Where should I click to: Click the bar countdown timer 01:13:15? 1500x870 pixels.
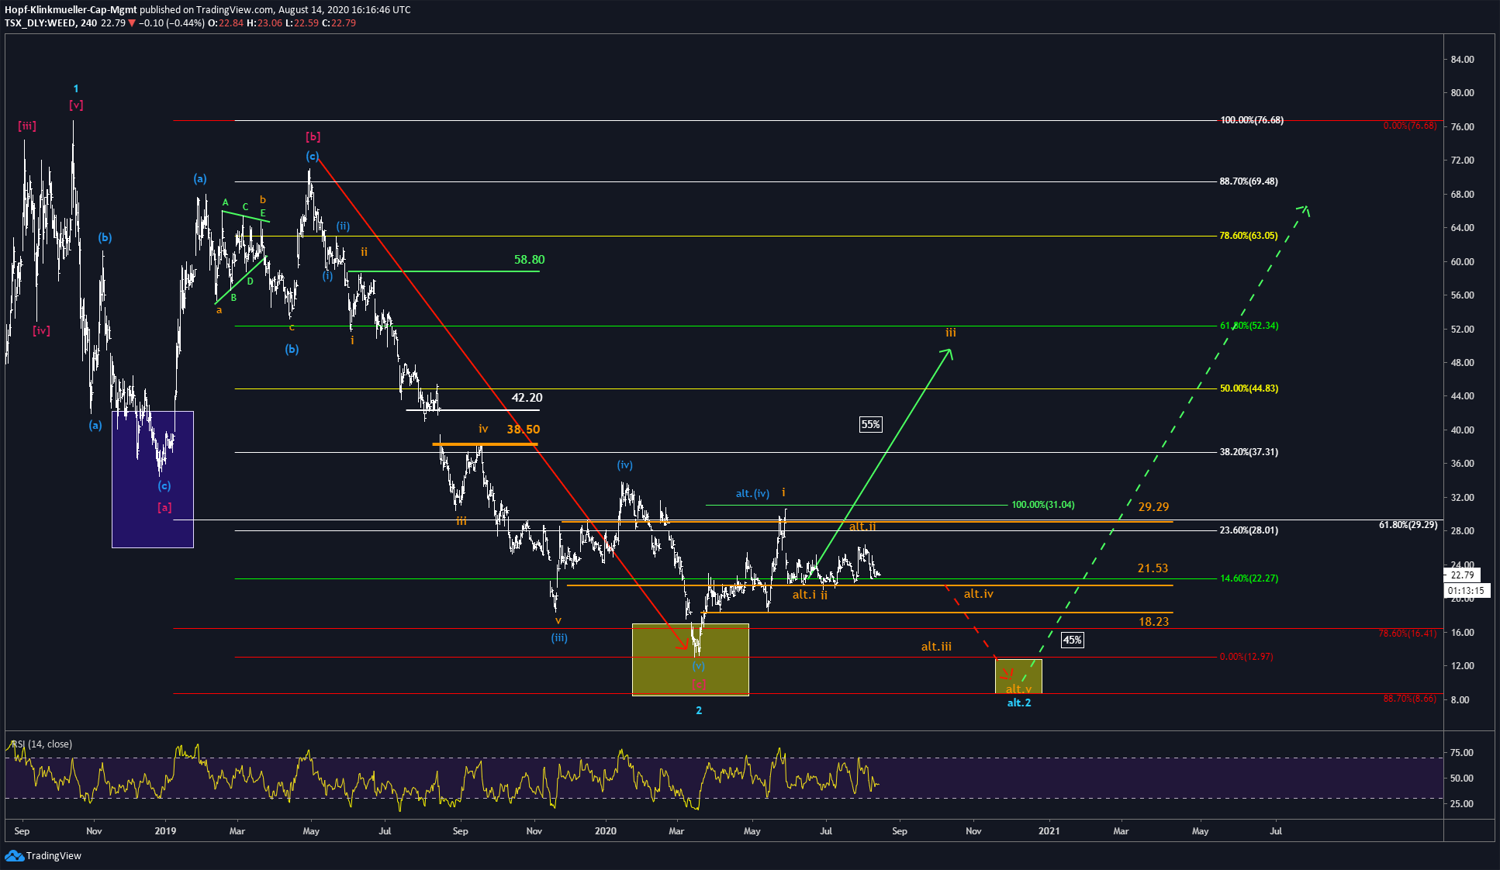pos(1467,591)
